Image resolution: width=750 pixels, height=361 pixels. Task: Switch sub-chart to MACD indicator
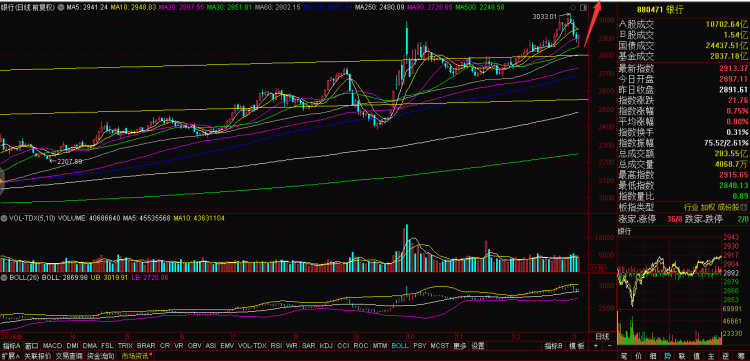click(52, 346)
